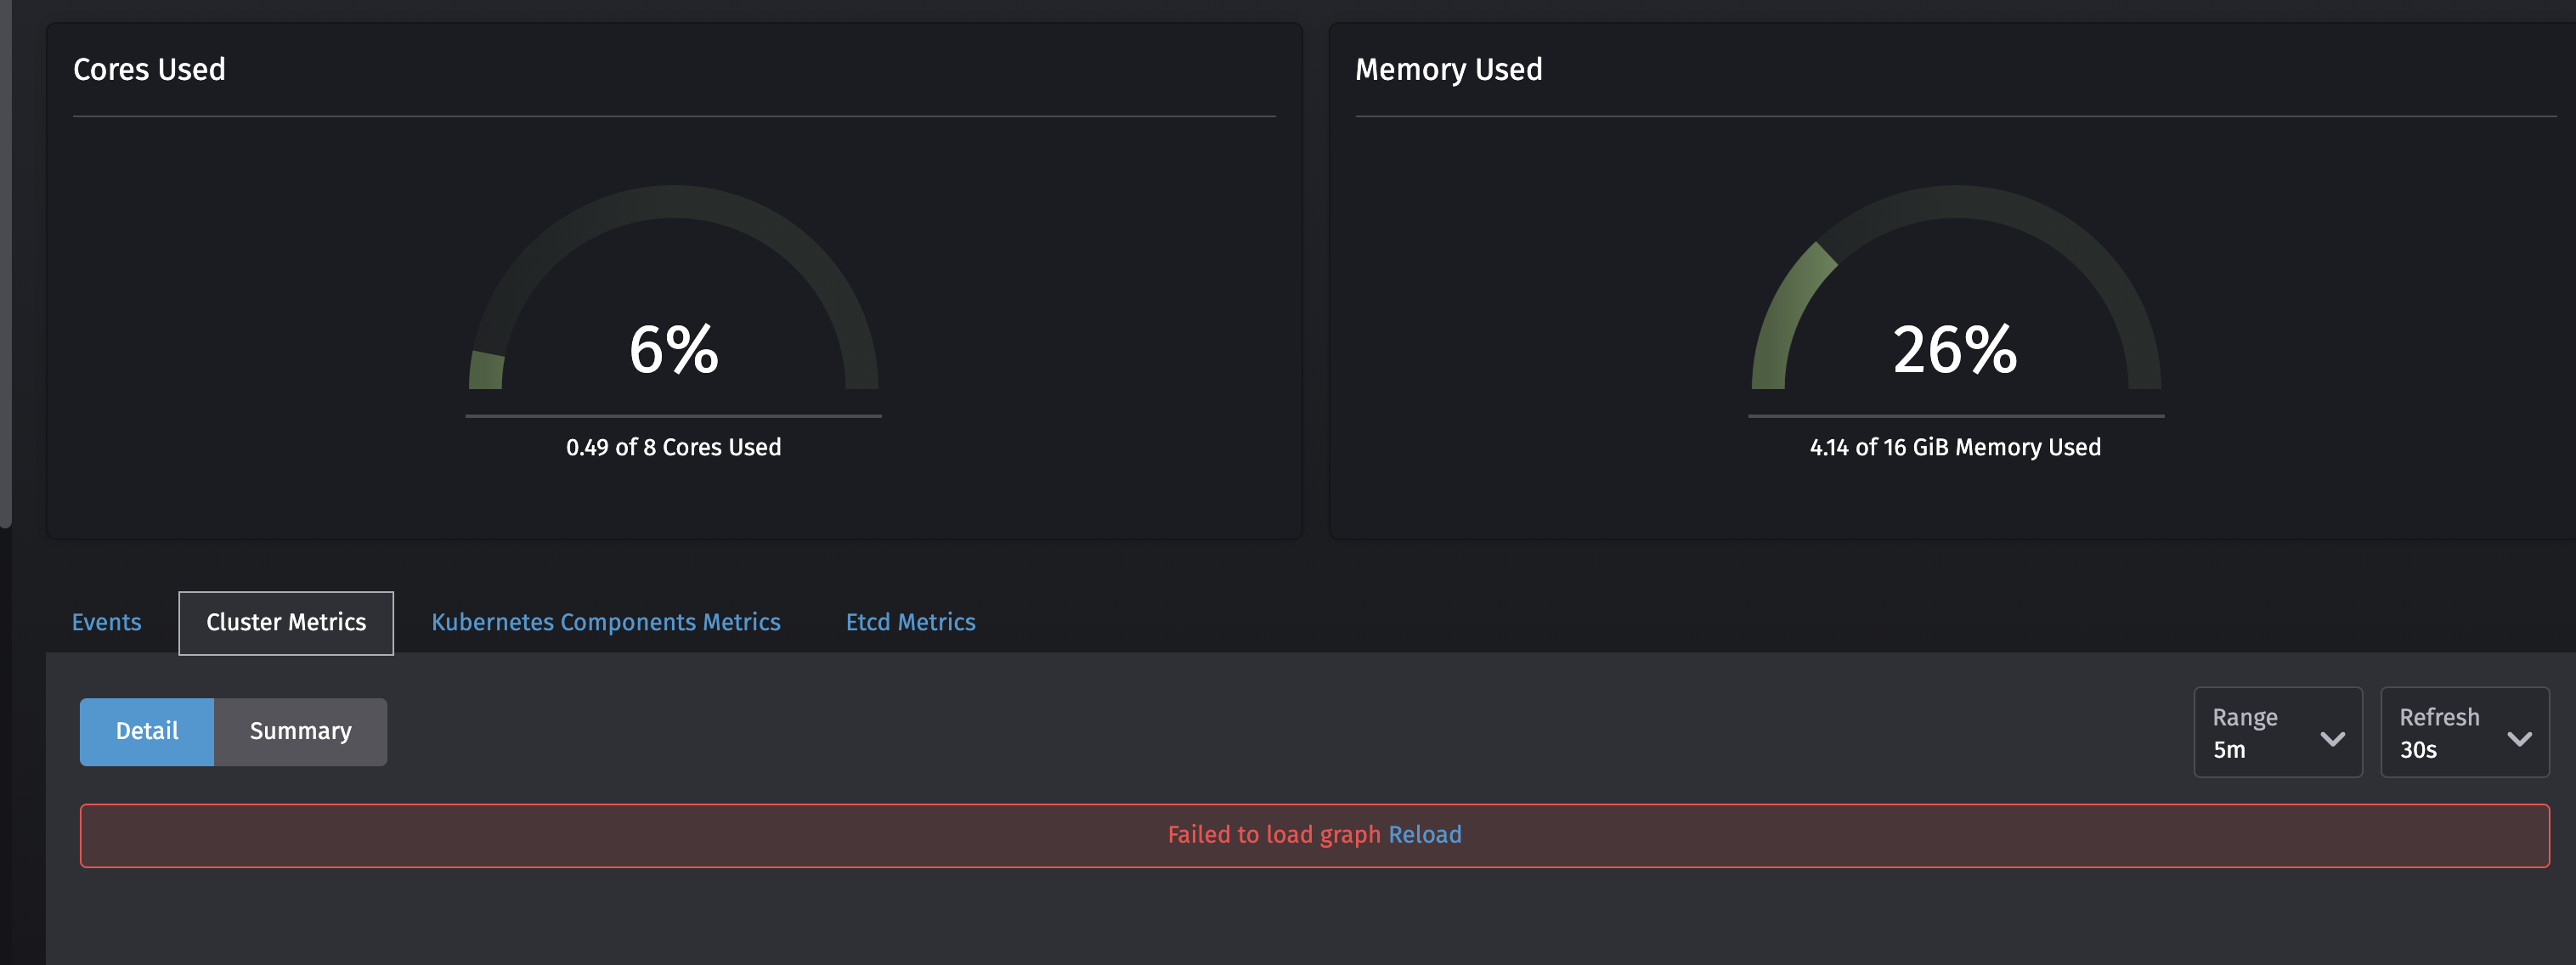This screenshot has height=965, width=2576.
Task: Click the '0.49 of 8 Cores Used' label
Action: [673, 447]
